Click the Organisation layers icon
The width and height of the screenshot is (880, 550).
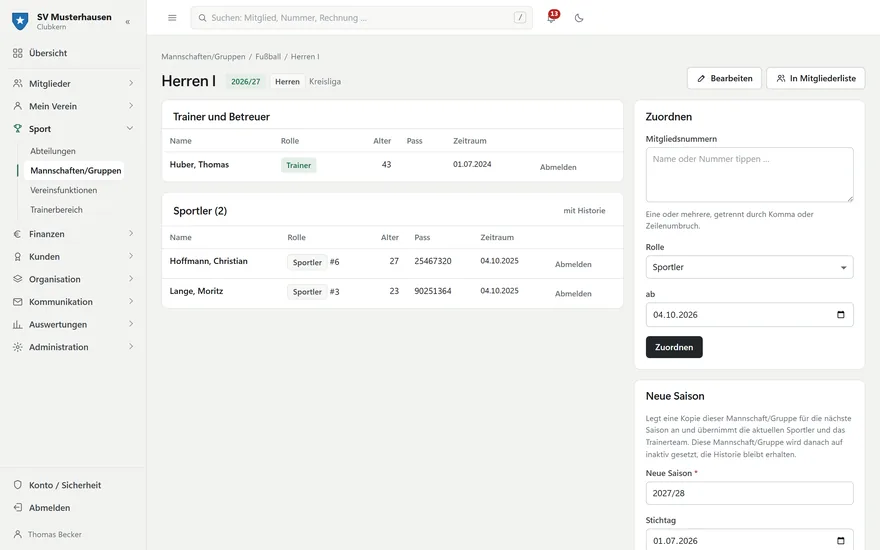click(x=18, y=279)
